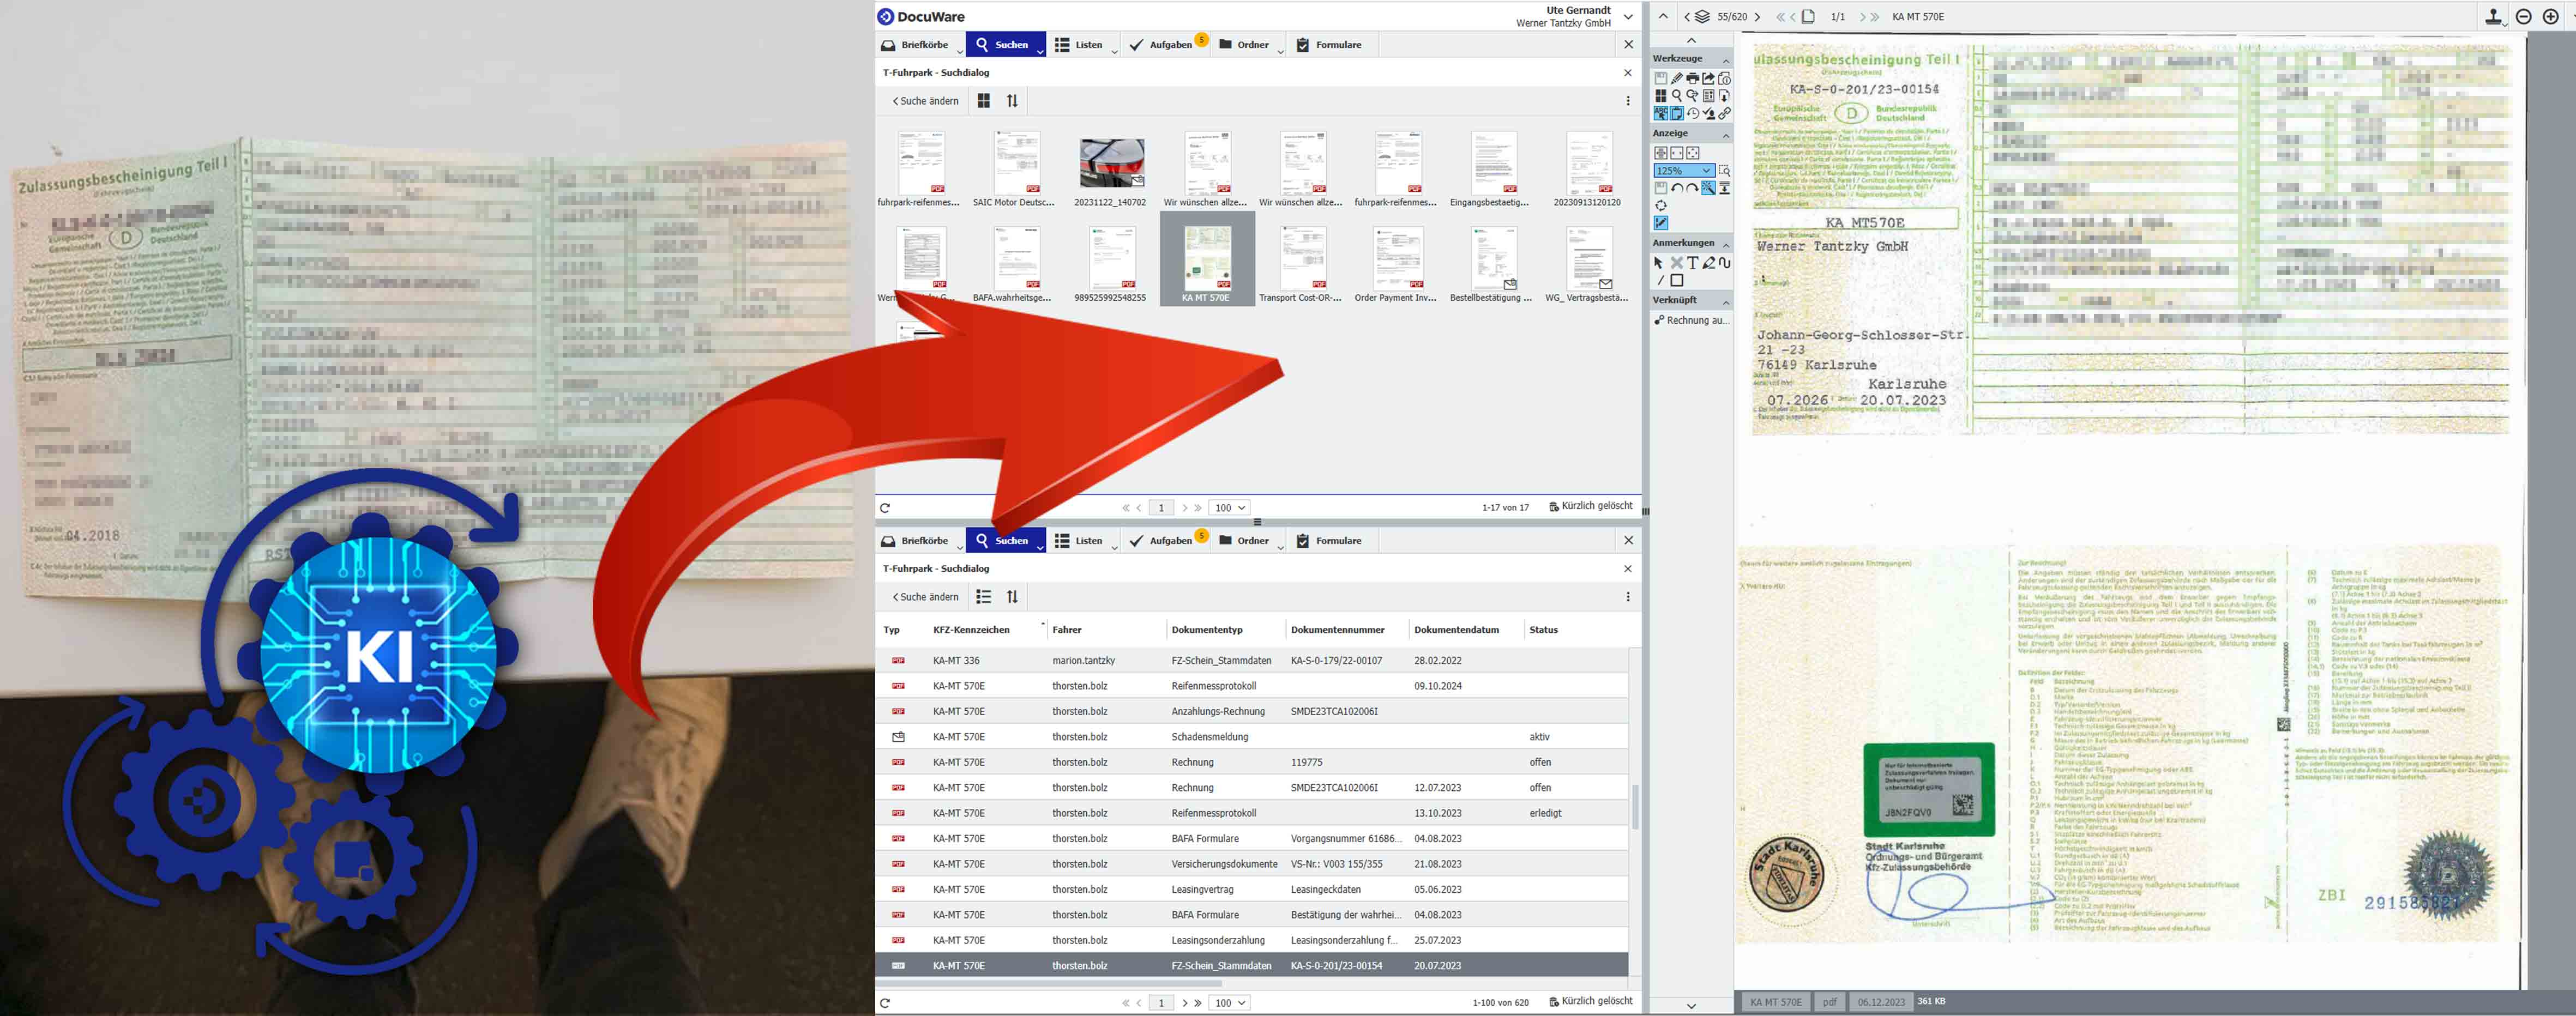
Task: Select the pencil edit tool in Werkzeuge
Action: pyautogui.click(x=1677, y=79)
